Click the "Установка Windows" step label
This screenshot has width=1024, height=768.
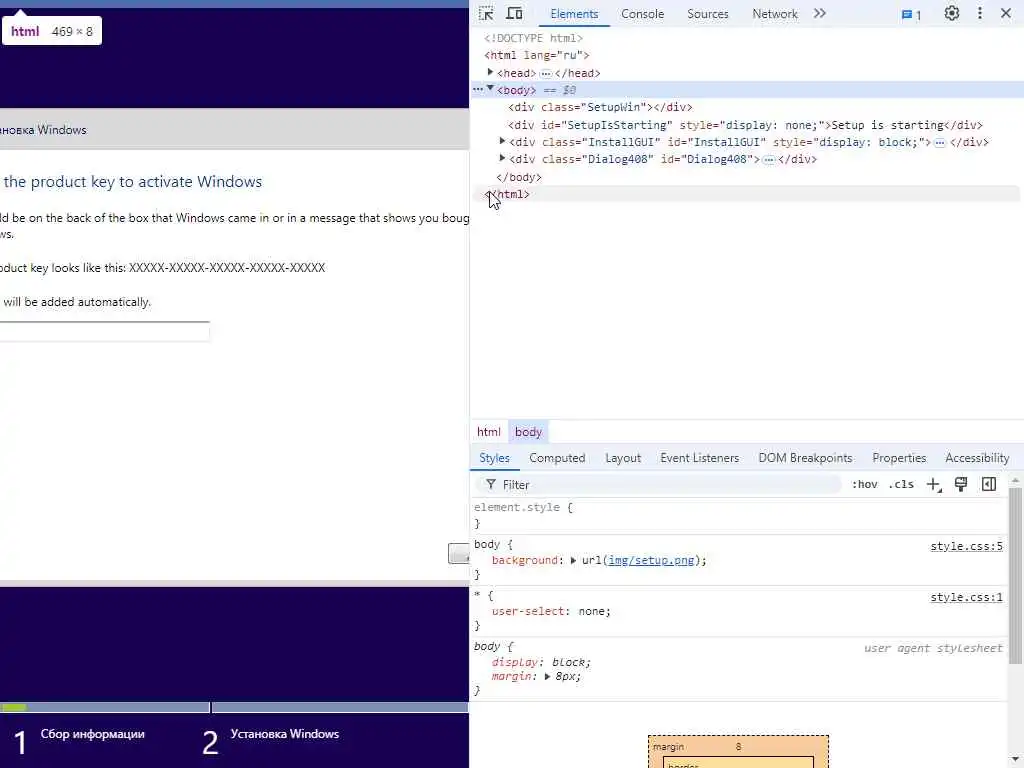(x=285, y=734)
